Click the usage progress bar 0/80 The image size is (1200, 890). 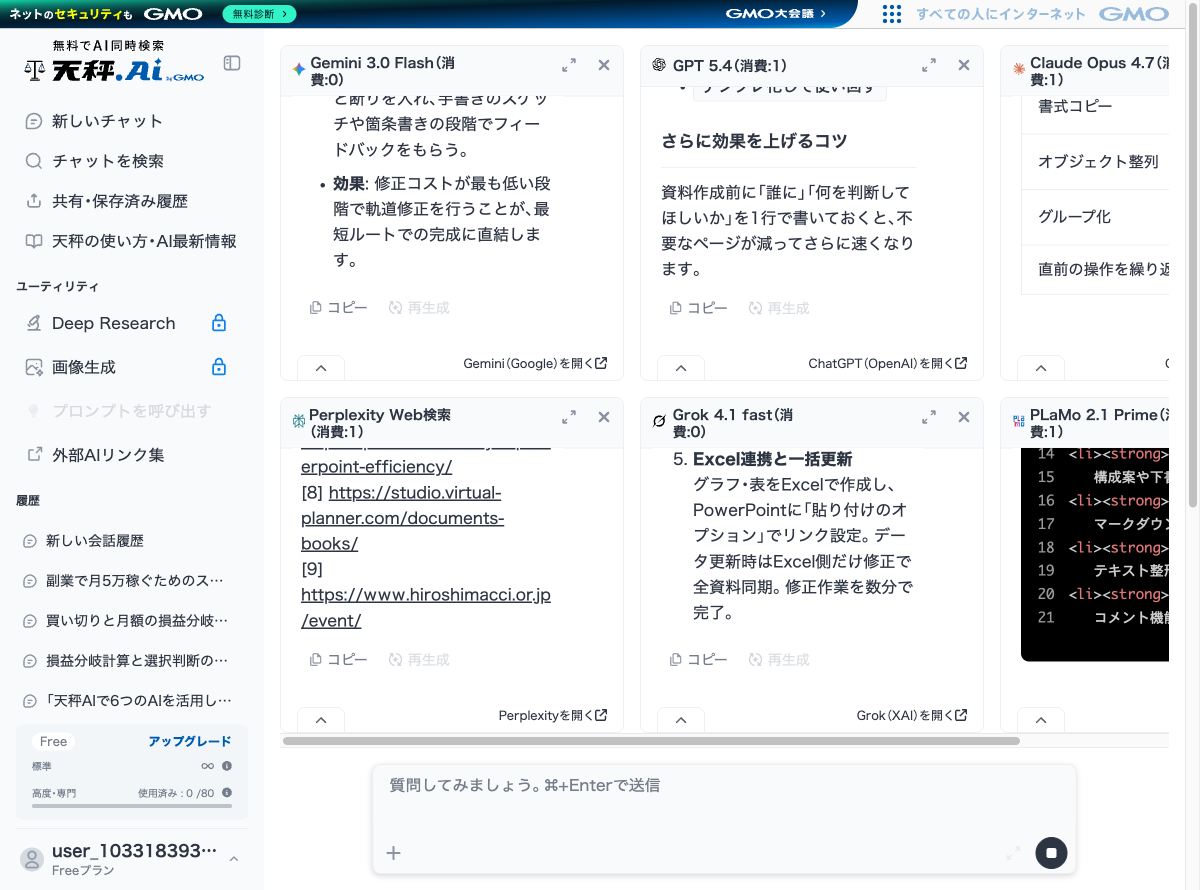click(x=132, y=805)
